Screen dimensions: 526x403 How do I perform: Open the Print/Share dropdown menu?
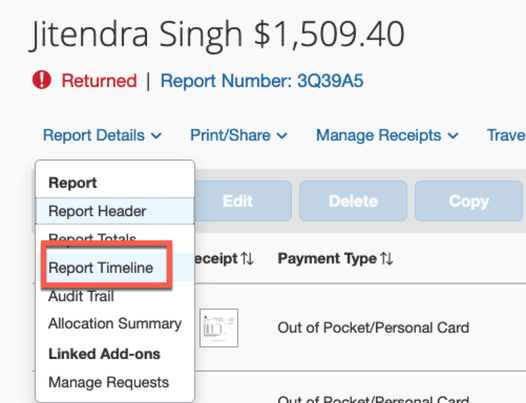(239, 135)
